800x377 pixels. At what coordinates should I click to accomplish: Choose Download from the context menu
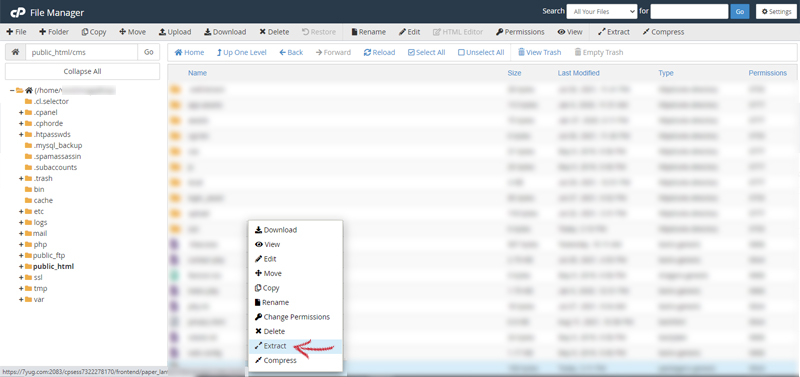[x=295, y=230]
